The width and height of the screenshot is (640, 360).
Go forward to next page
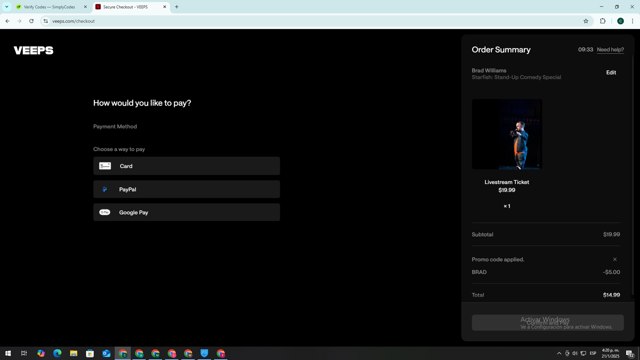click(x=19, y=21)
